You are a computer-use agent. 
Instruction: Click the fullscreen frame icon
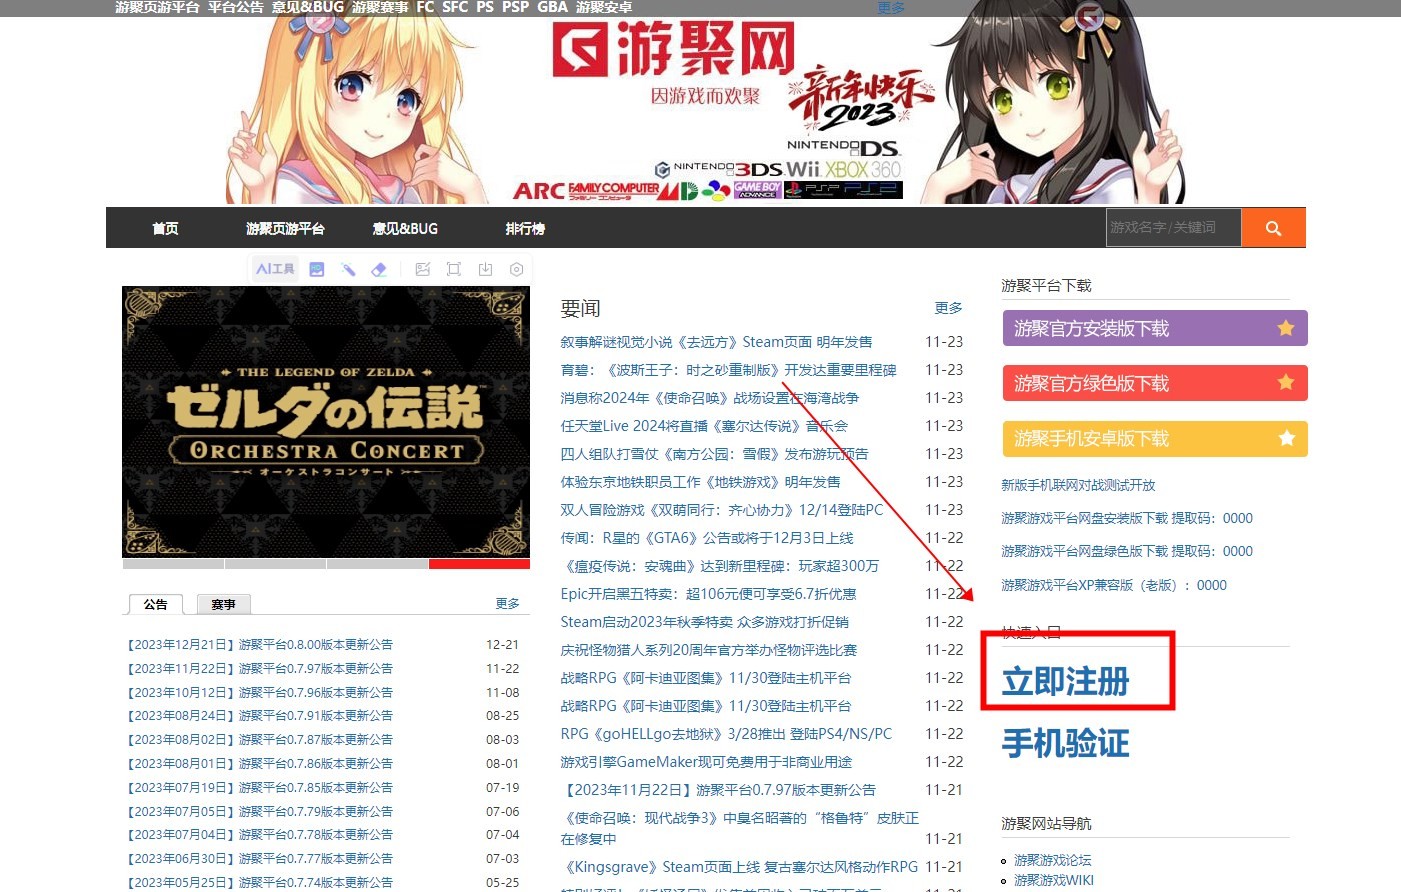coord(454,269)
